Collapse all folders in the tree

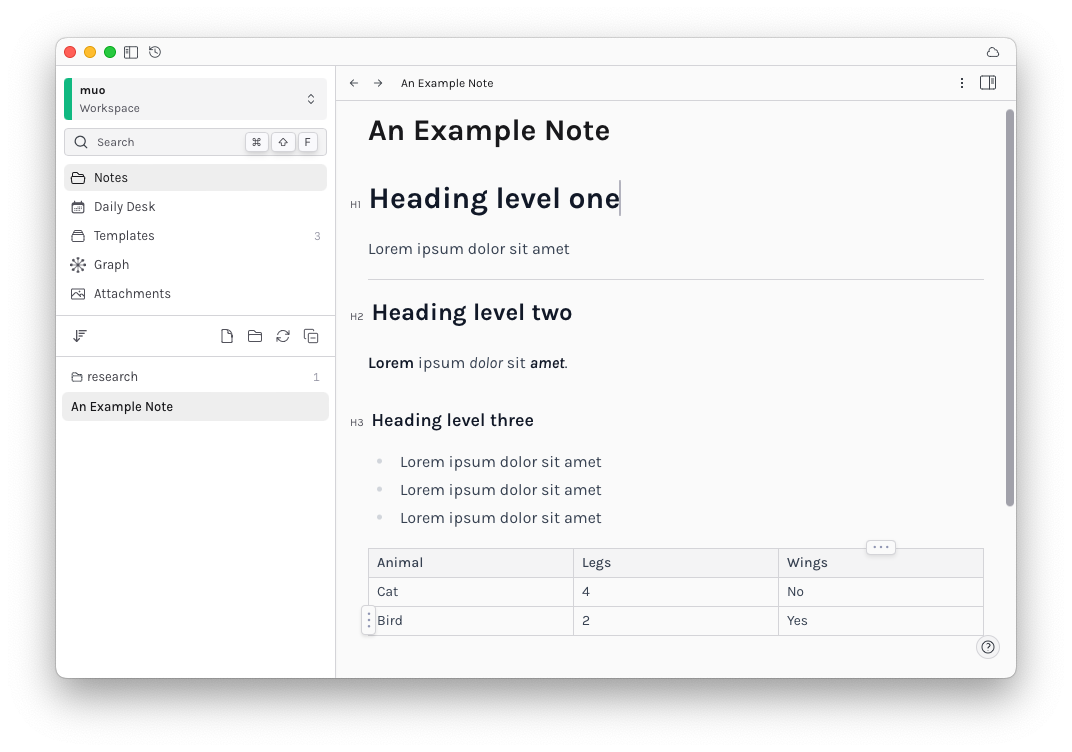coord(311,336)
